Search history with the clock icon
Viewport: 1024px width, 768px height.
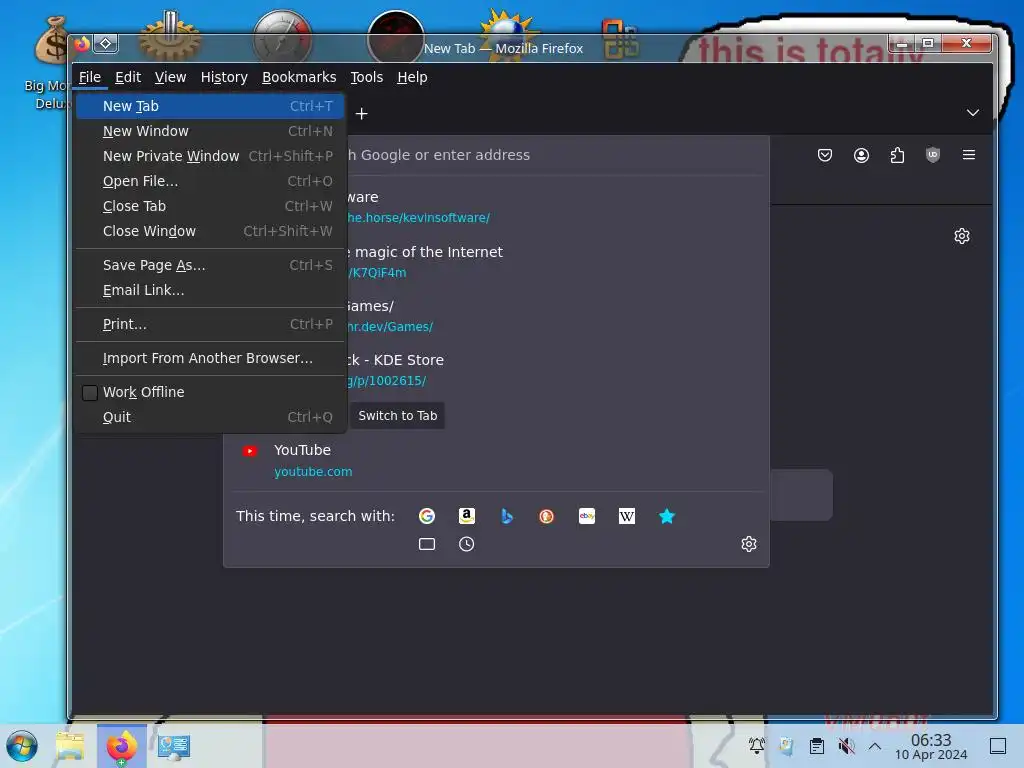click(x=466, y=544)
